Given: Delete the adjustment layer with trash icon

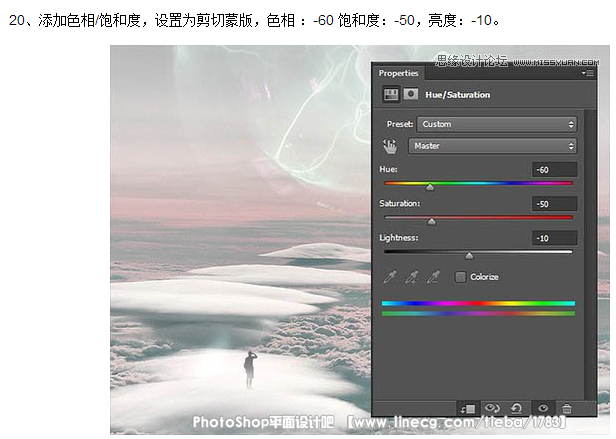Looking at the screenshot, I should point(567,408).
